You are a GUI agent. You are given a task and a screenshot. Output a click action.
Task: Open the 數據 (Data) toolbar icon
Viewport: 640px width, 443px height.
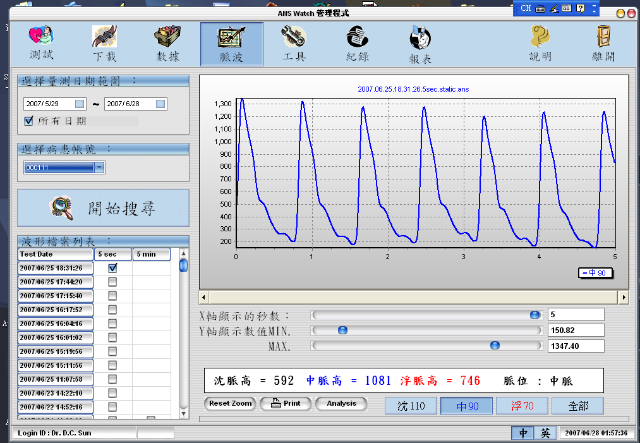168,43
